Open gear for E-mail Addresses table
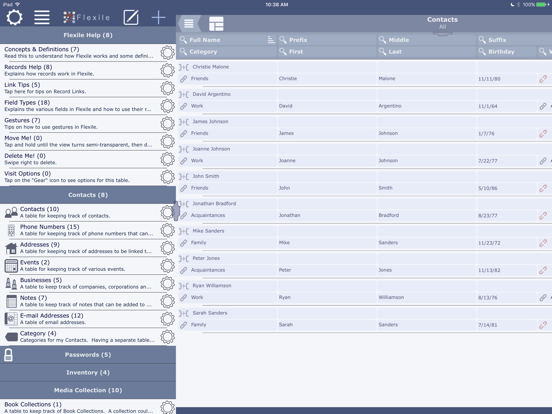The height and width of the screenshot is (414, 552). [x=168, y=319]
